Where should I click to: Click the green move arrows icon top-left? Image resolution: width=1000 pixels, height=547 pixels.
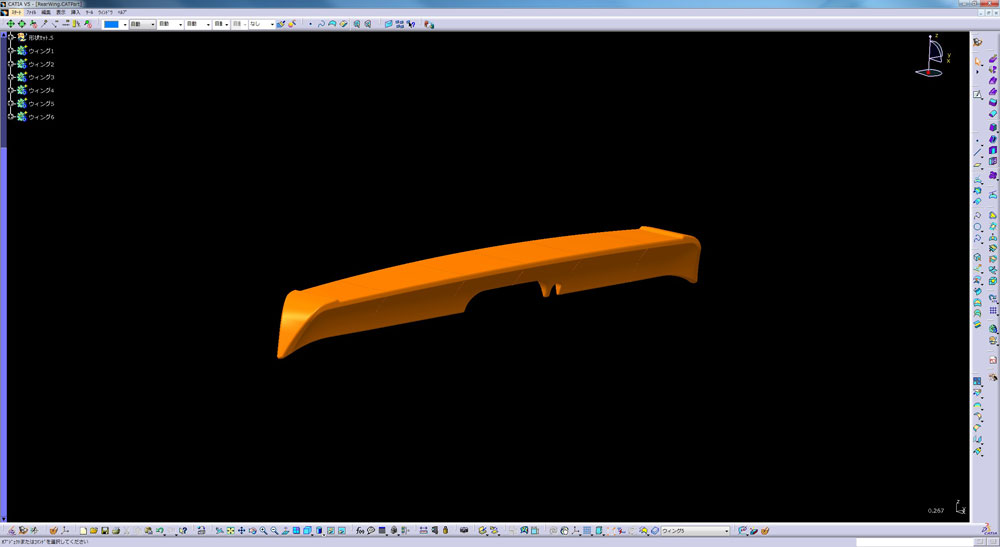coord(10,24)
